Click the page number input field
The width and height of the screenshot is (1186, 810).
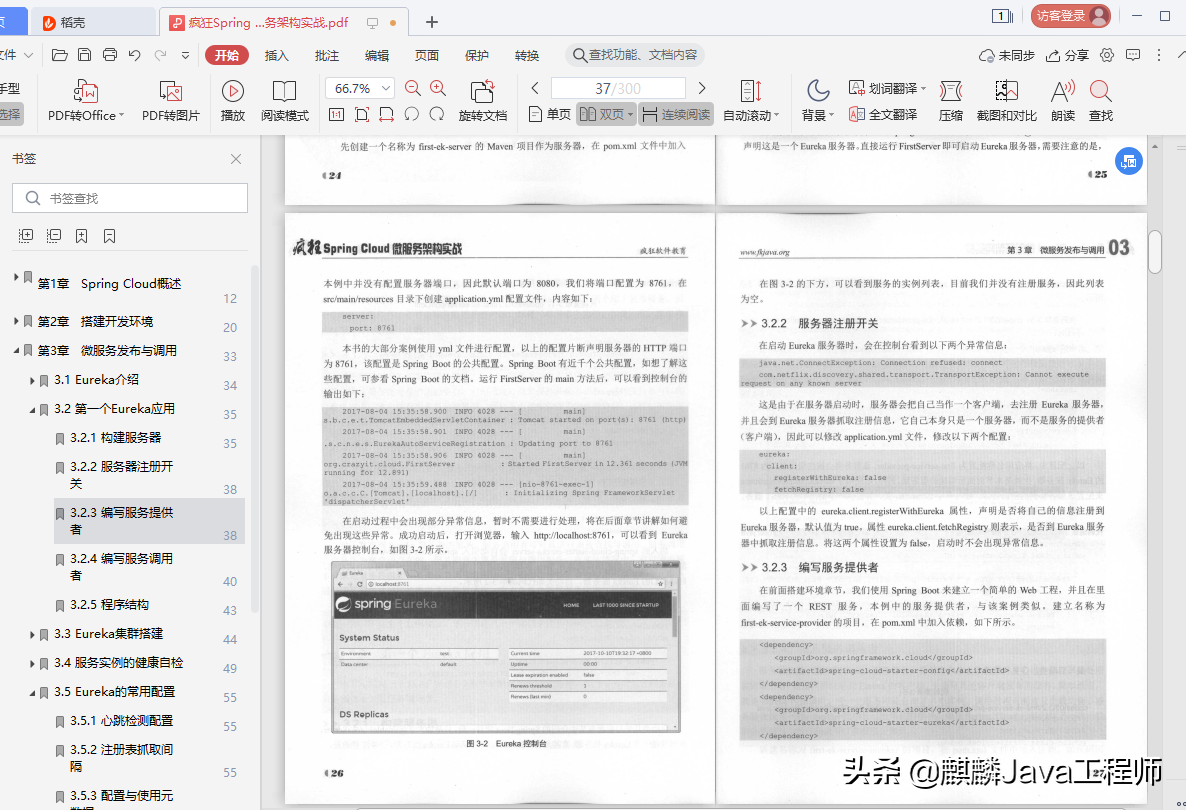click(618, 88)
